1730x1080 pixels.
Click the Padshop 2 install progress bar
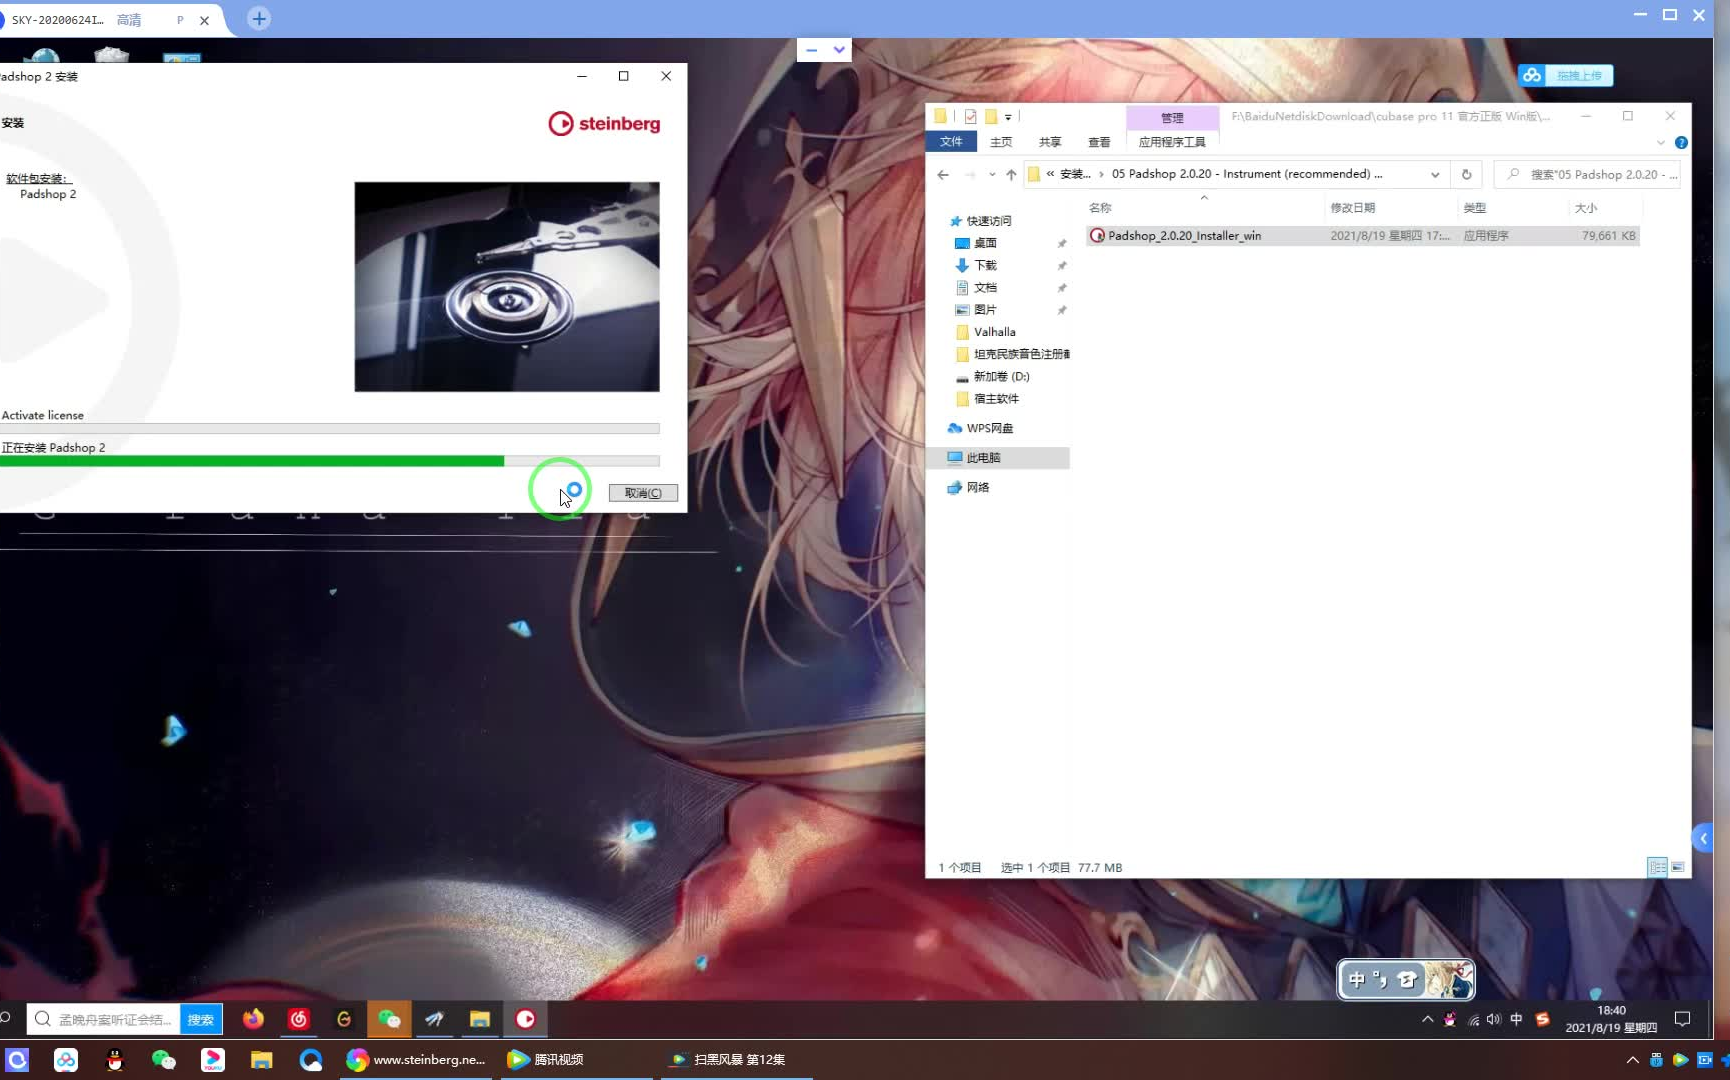(x=330, y=461)
